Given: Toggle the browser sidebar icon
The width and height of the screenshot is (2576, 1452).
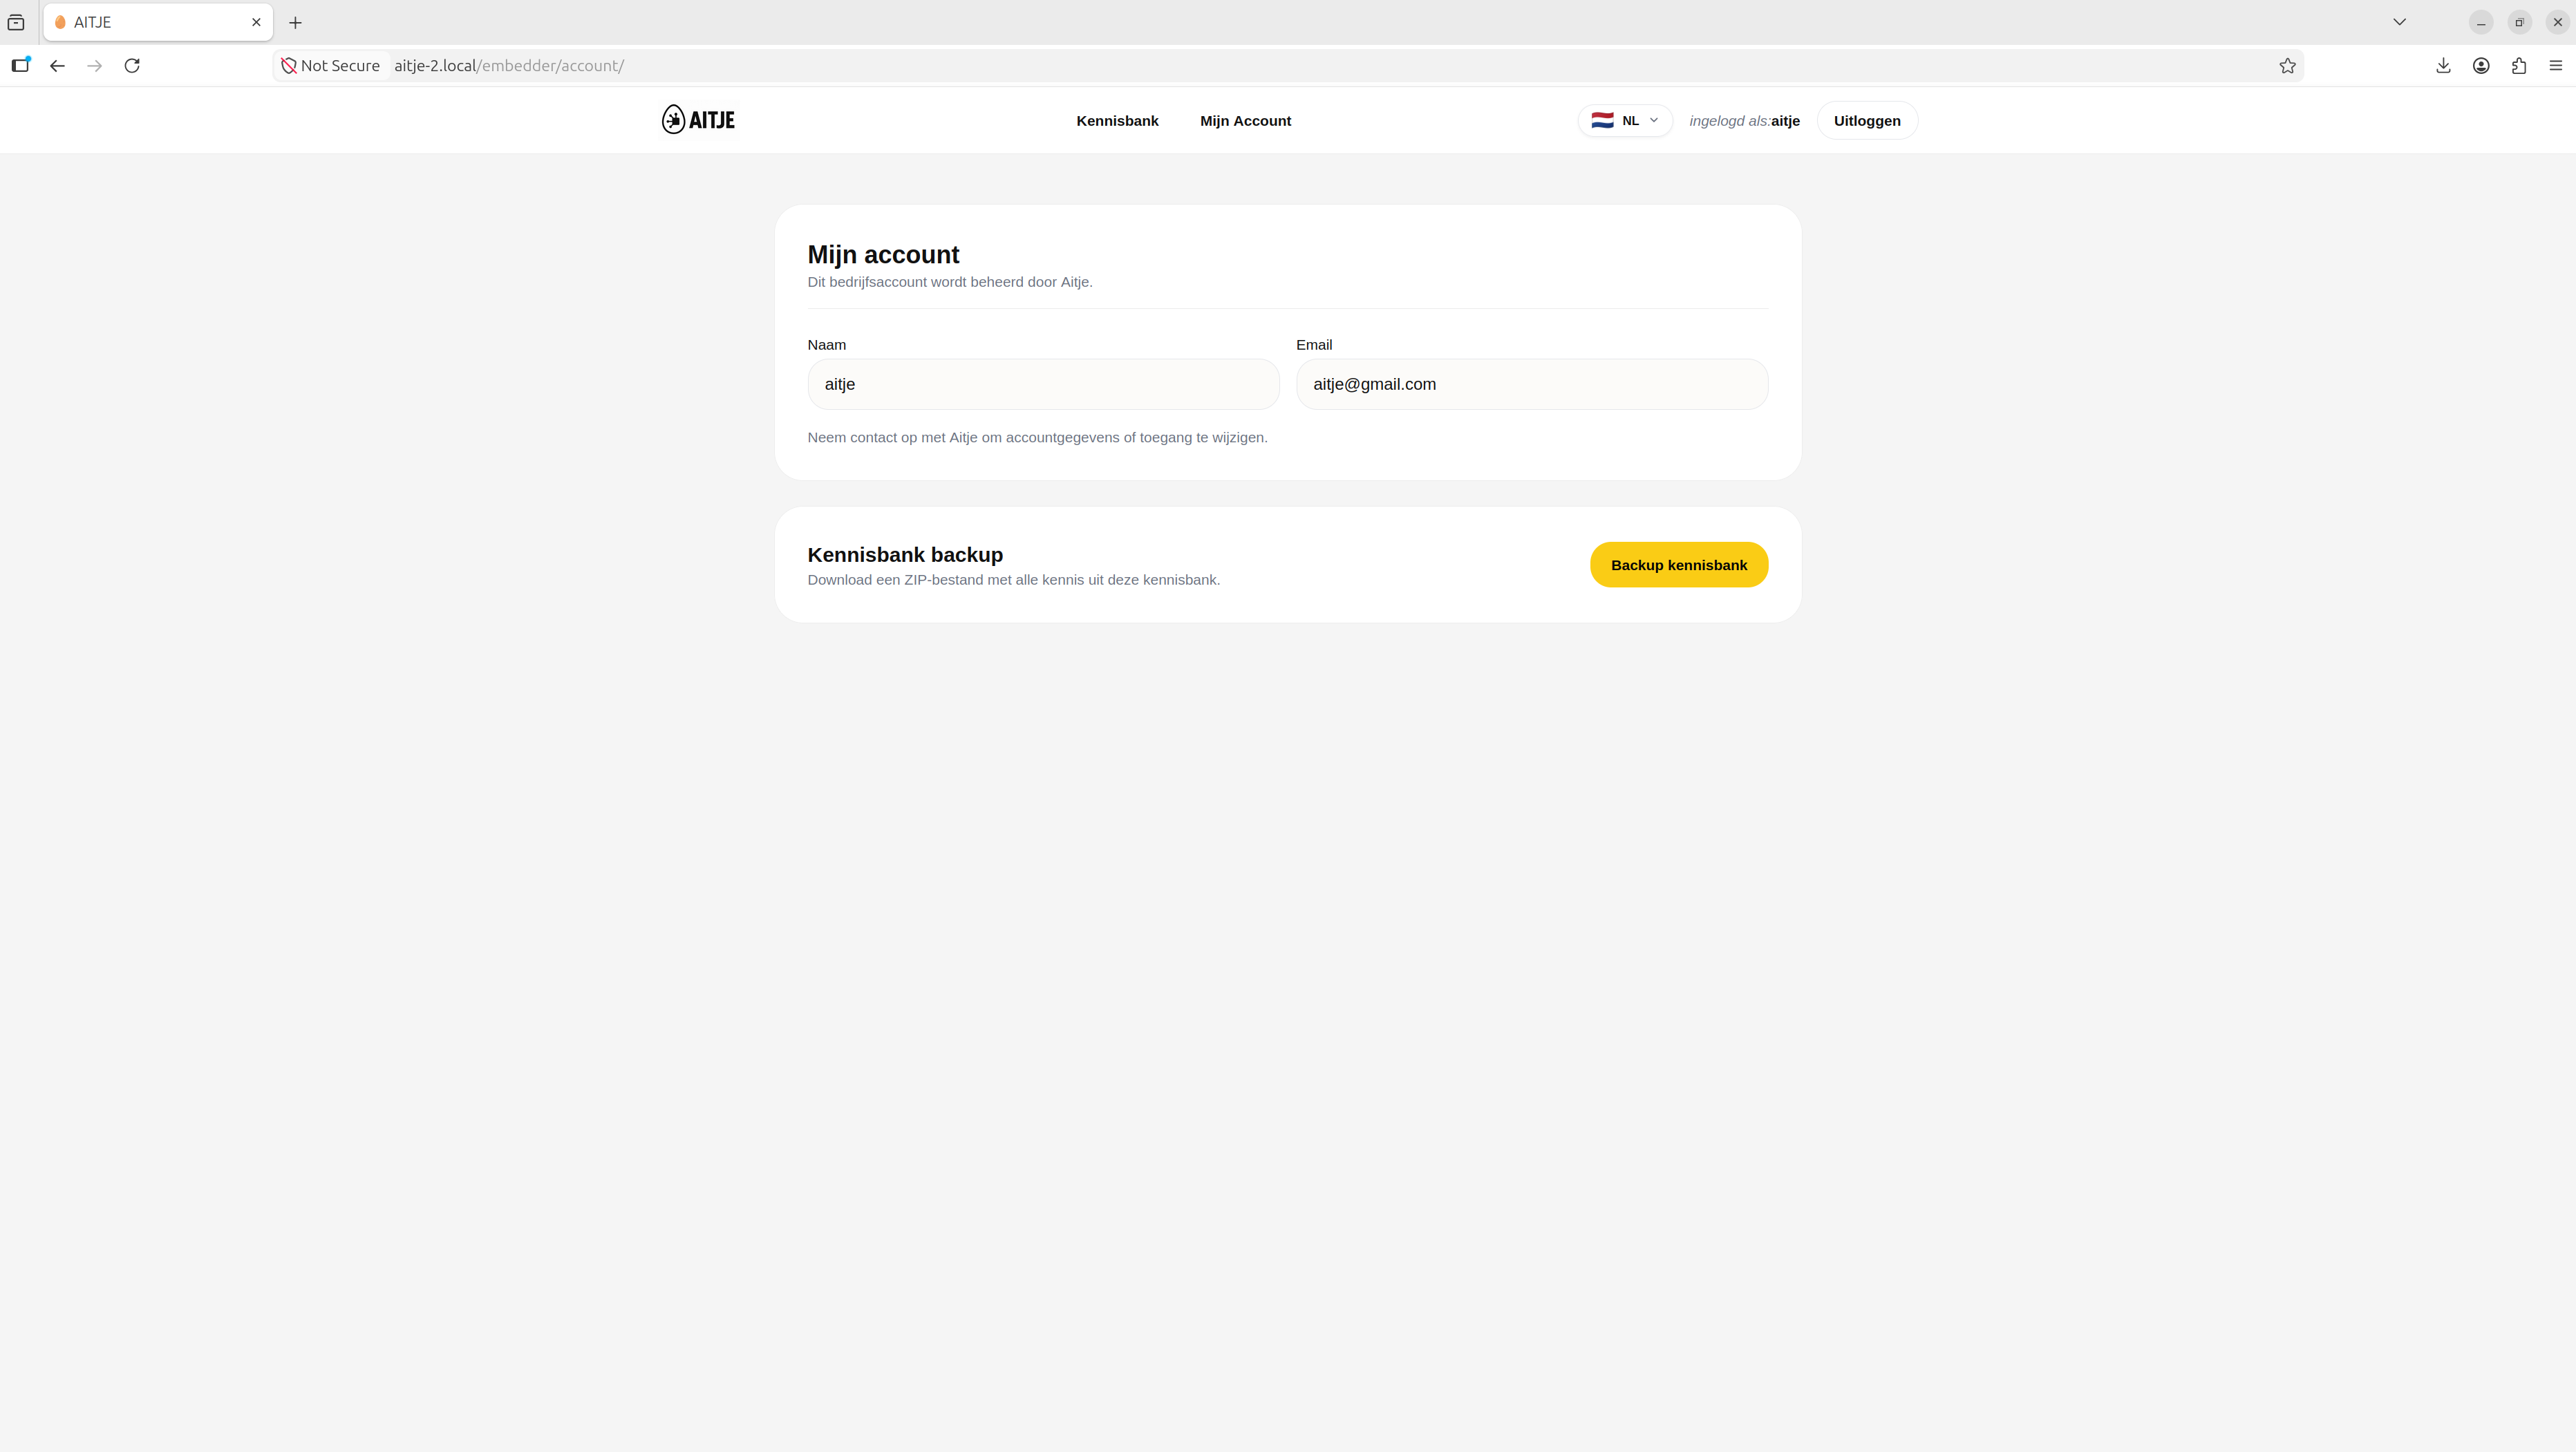Looking at the screenshot, I should pos(21,66).
